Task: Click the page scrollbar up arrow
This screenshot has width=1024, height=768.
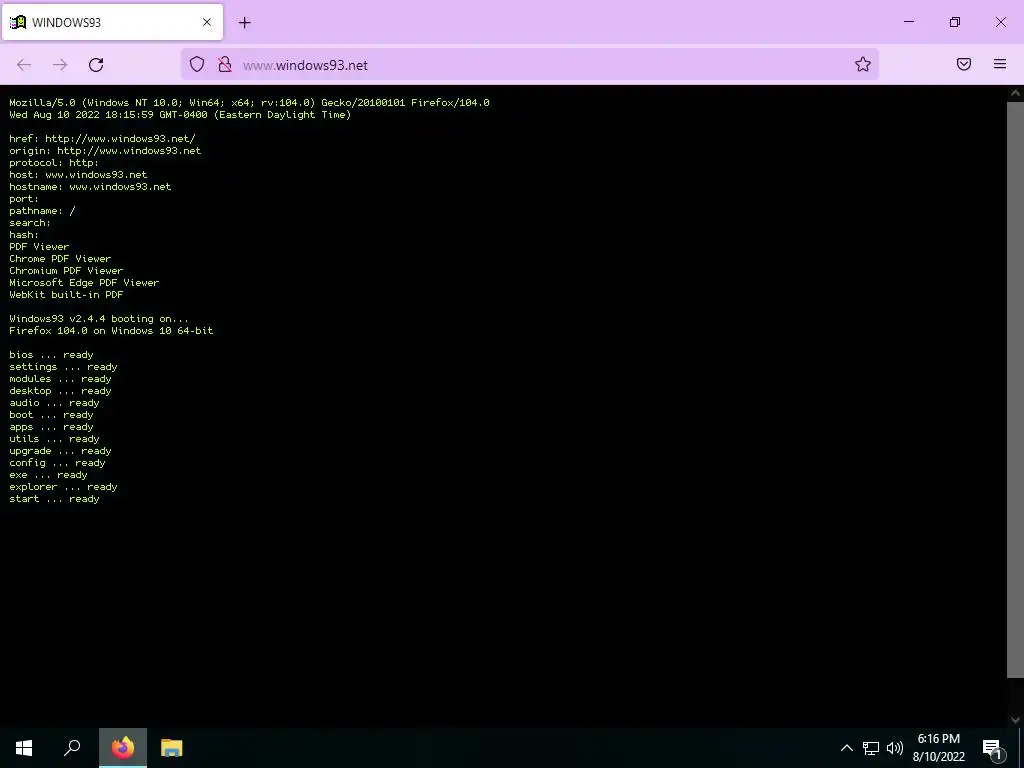Action: tap(1016, 93)
